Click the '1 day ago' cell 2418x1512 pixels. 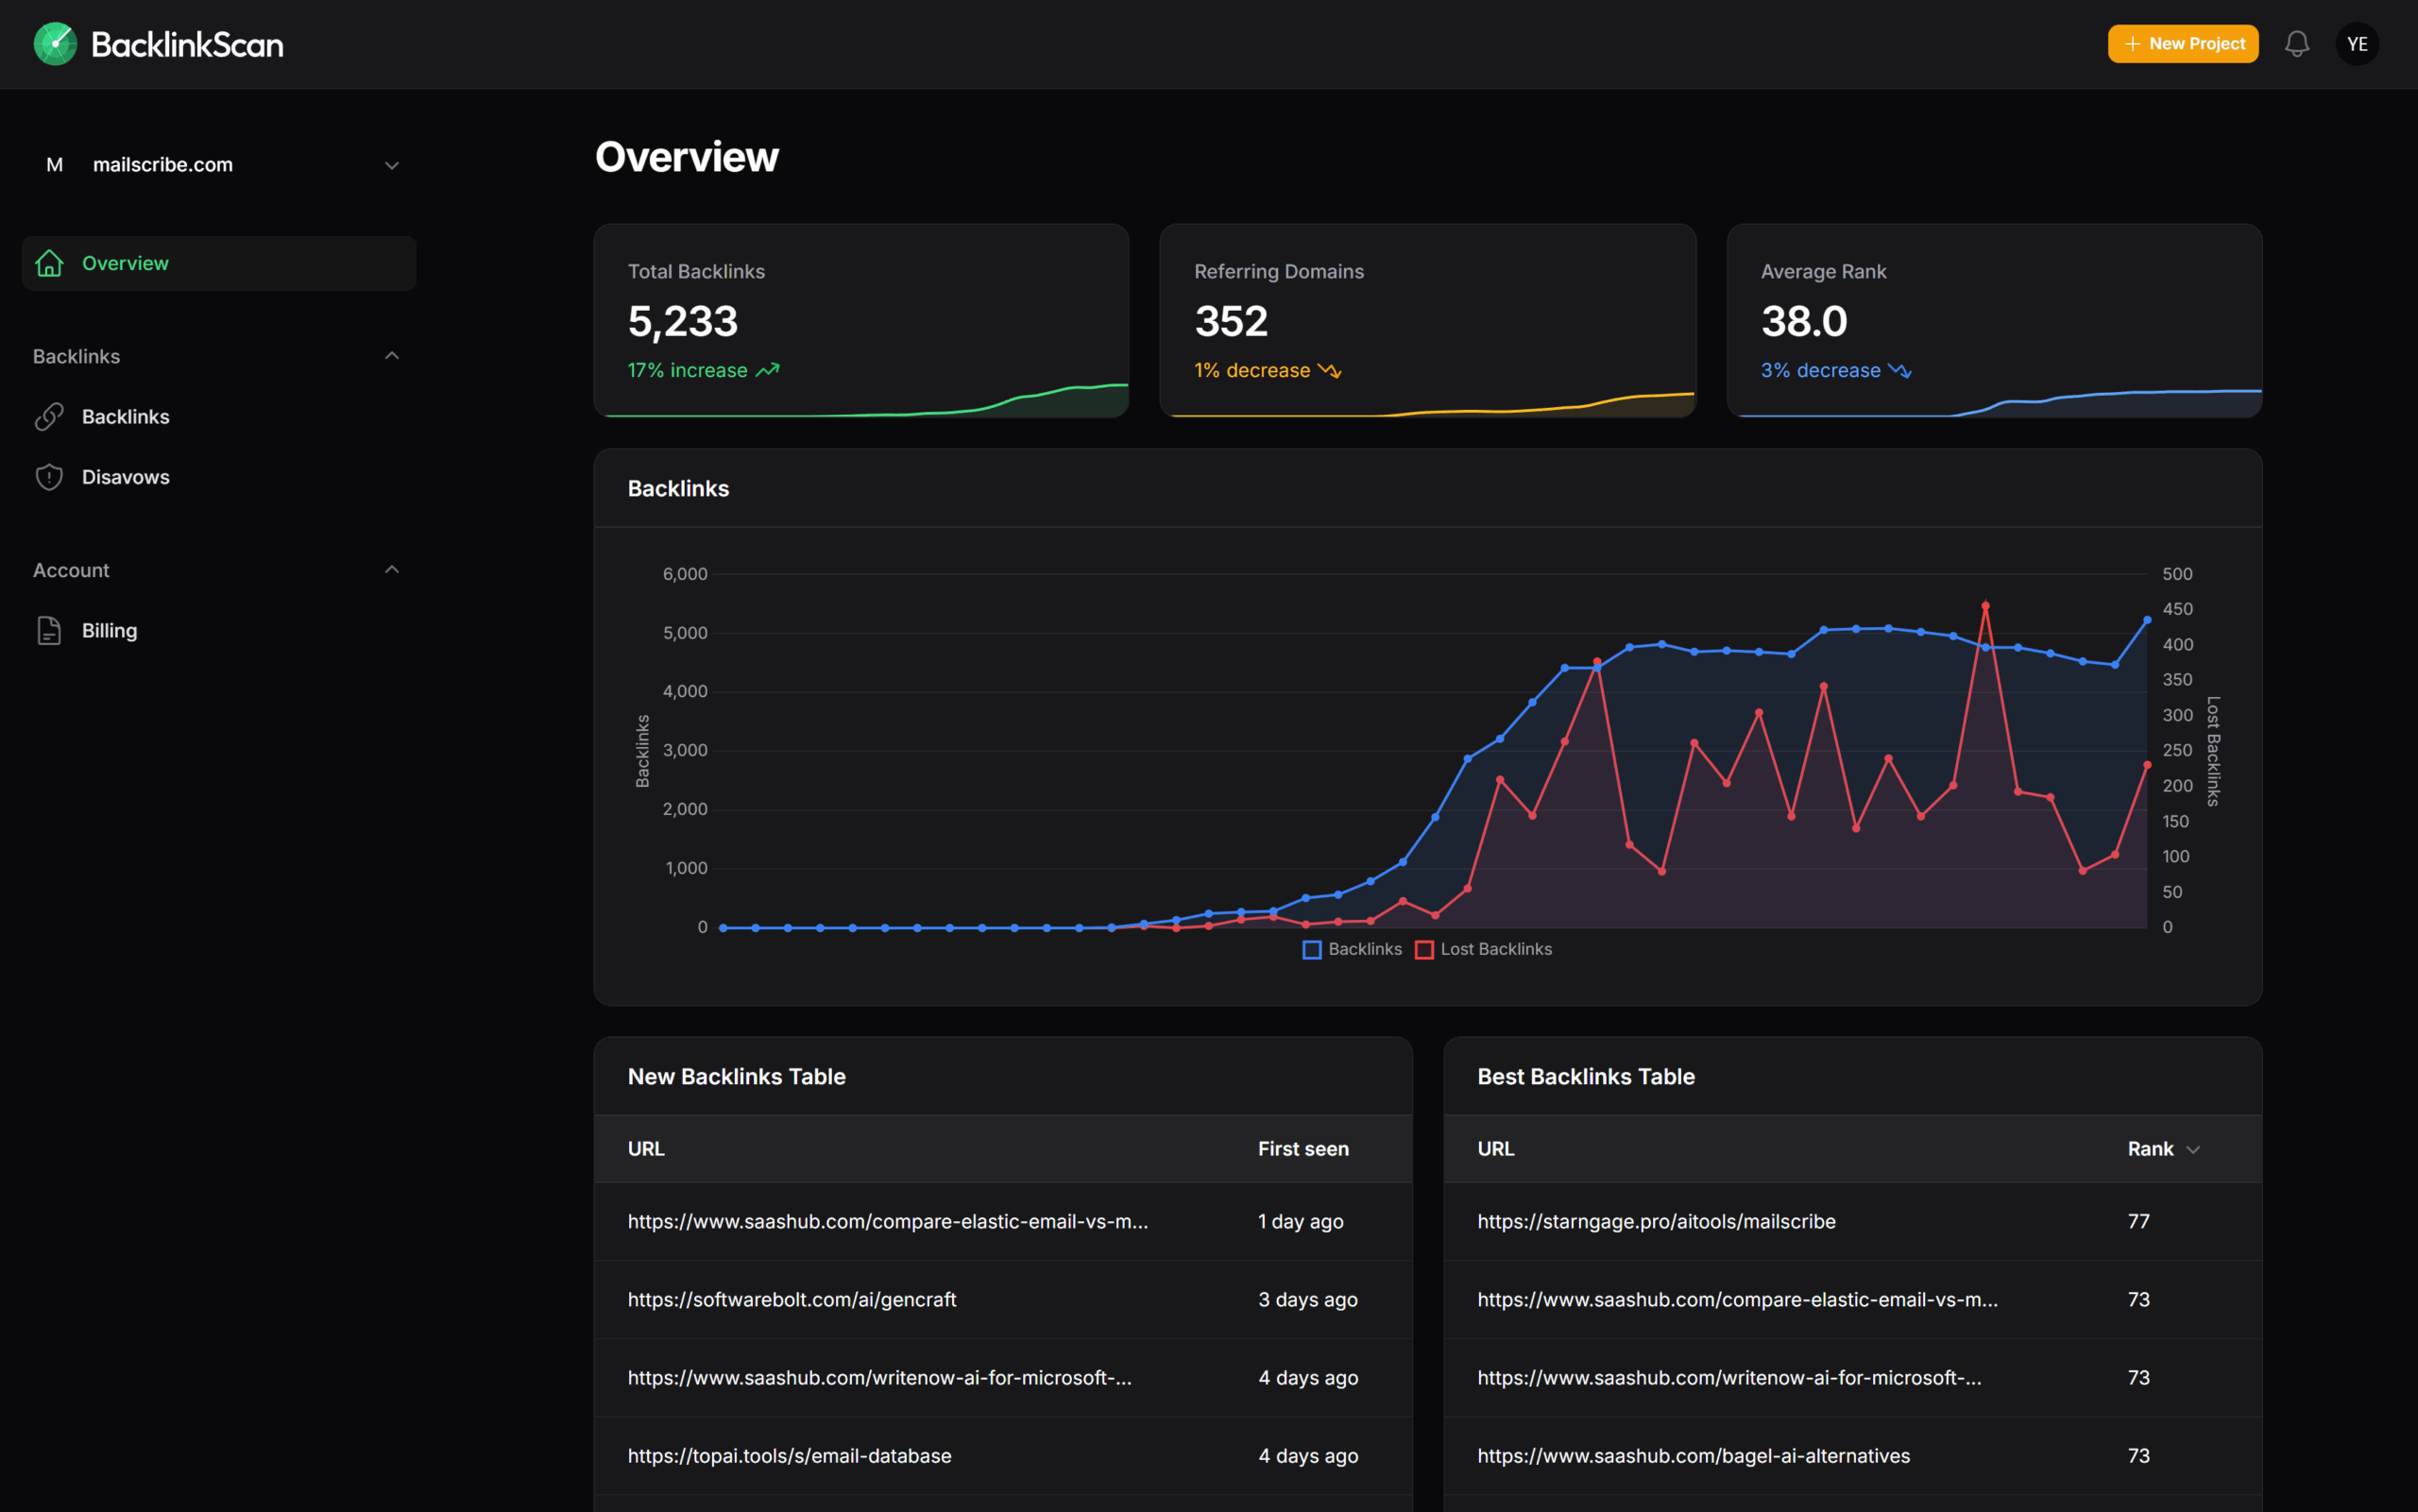tap(1301, 1222)
